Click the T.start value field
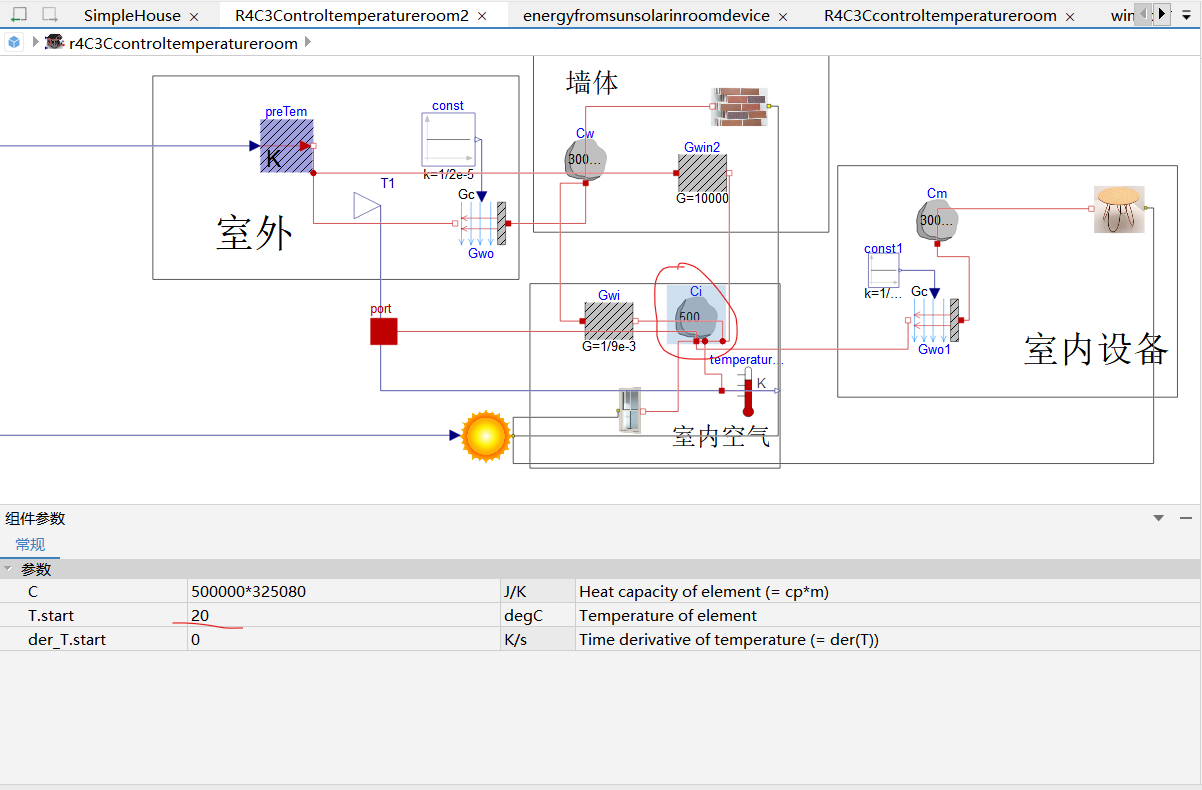 tap(343, 615)
